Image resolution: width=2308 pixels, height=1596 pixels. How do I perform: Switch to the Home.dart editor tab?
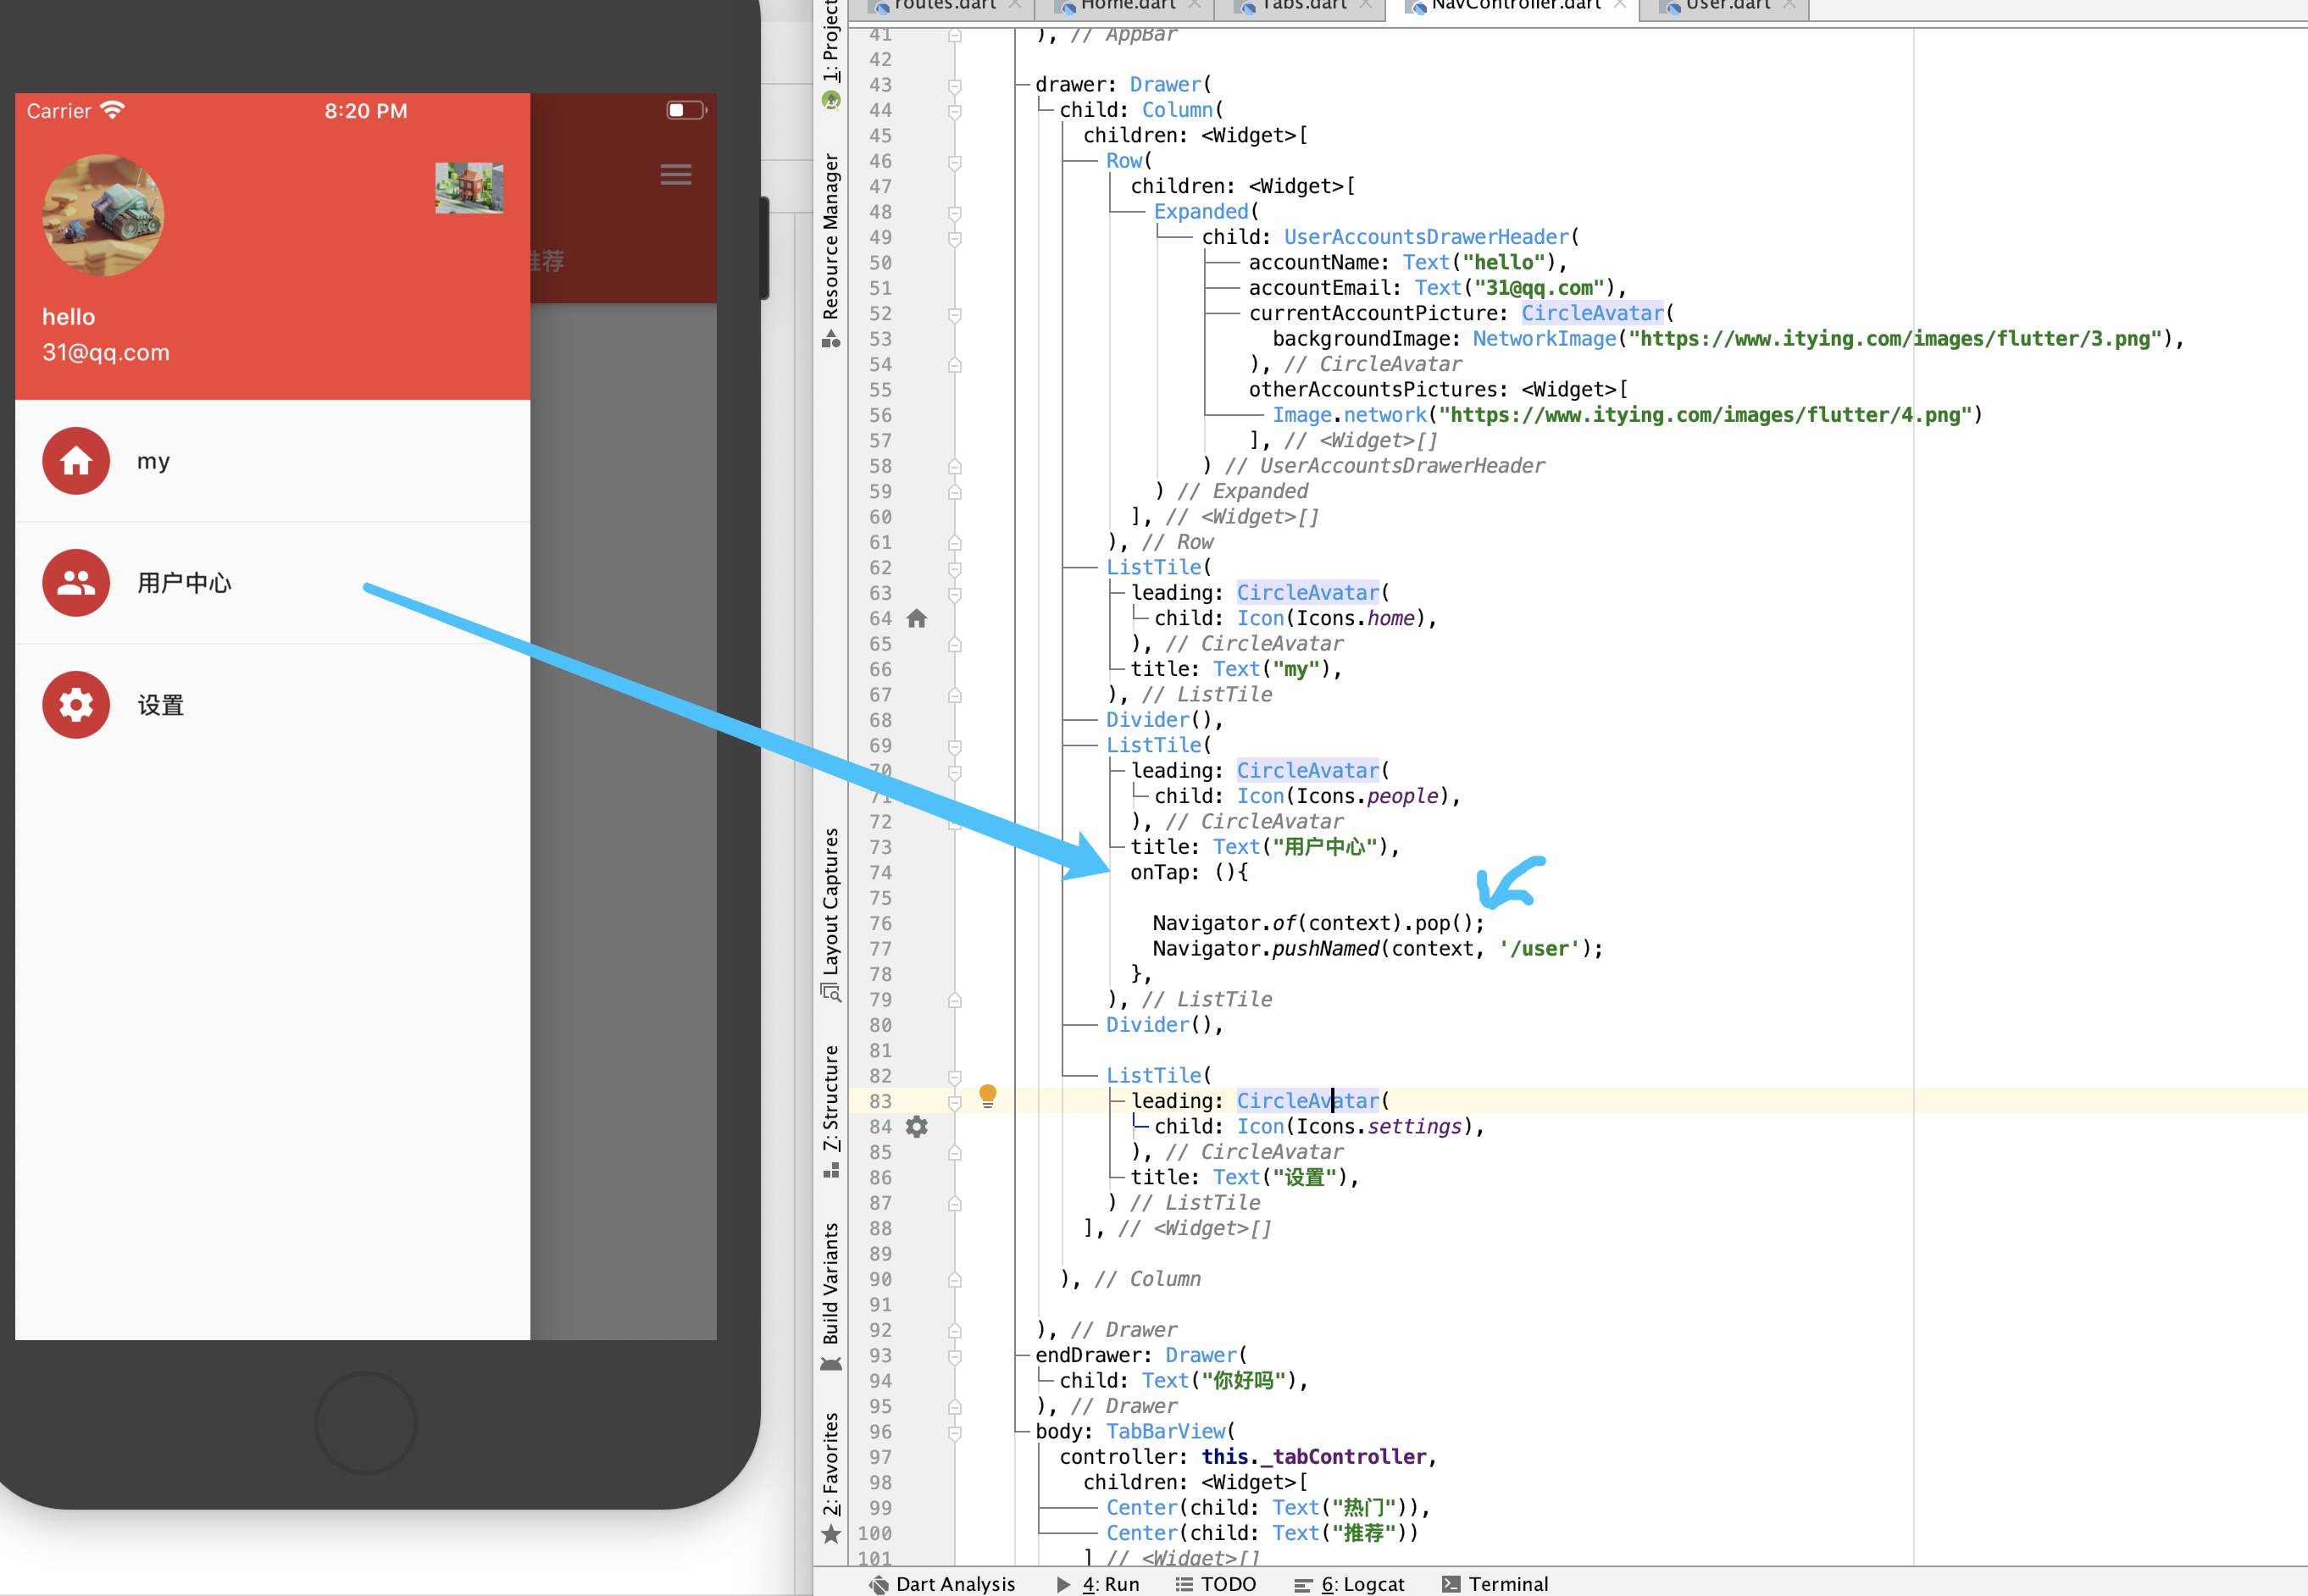(x=1127, y=6)
